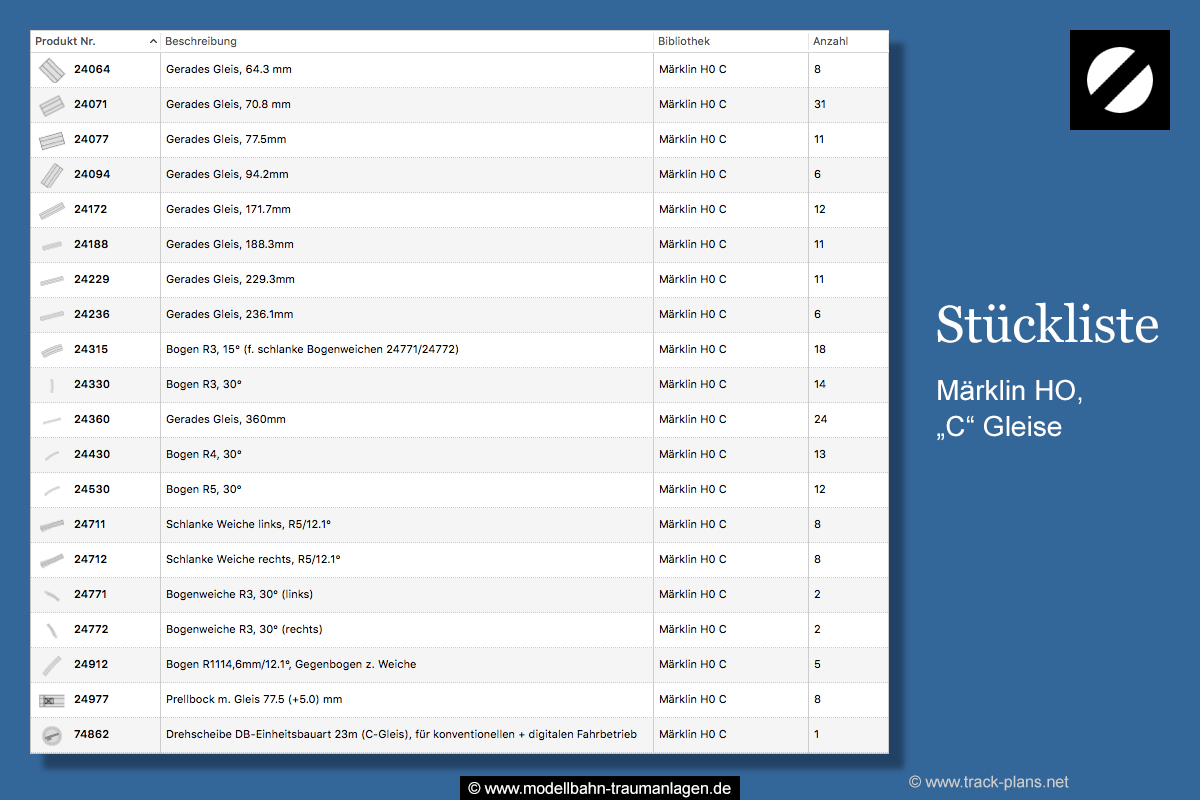Click the track icon for product 24064

point(51,70)
